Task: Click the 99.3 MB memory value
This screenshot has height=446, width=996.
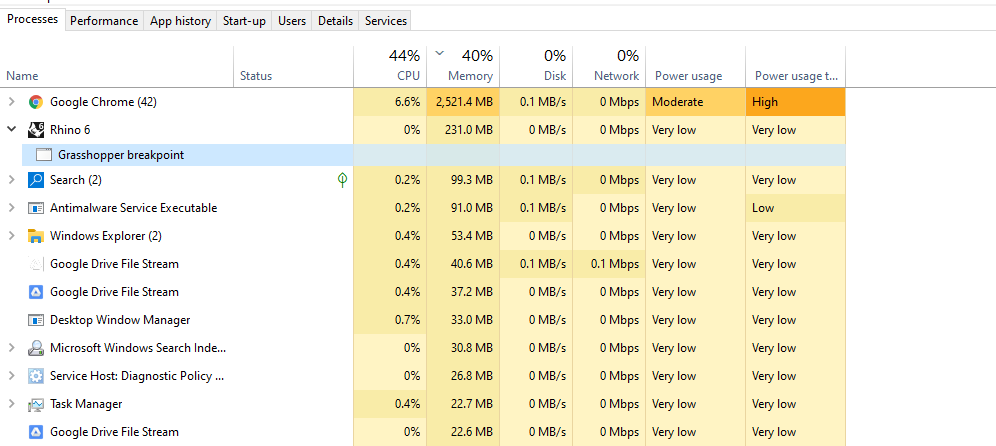Action: click(471, 180)
